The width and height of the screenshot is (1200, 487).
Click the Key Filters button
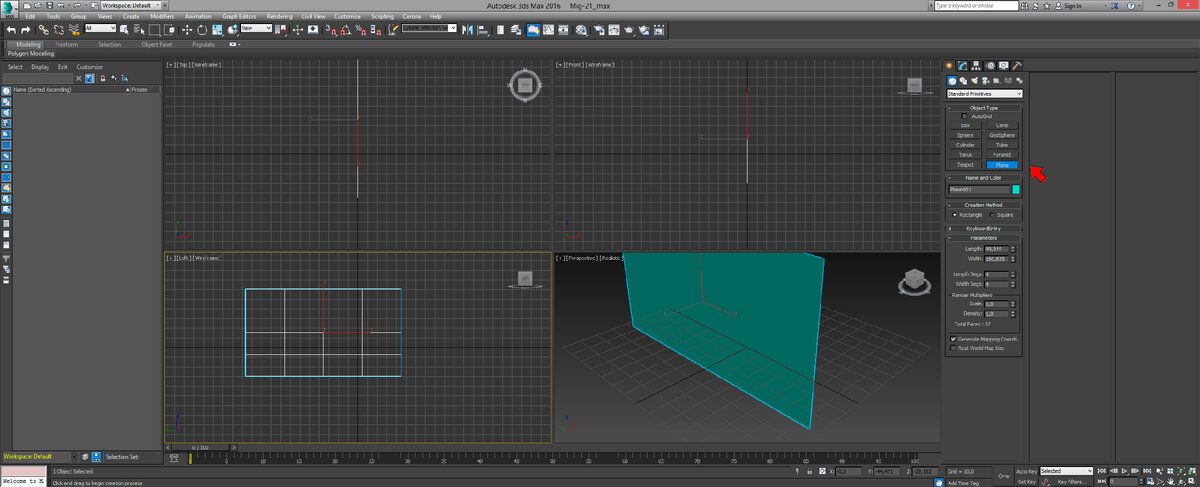1072,482
